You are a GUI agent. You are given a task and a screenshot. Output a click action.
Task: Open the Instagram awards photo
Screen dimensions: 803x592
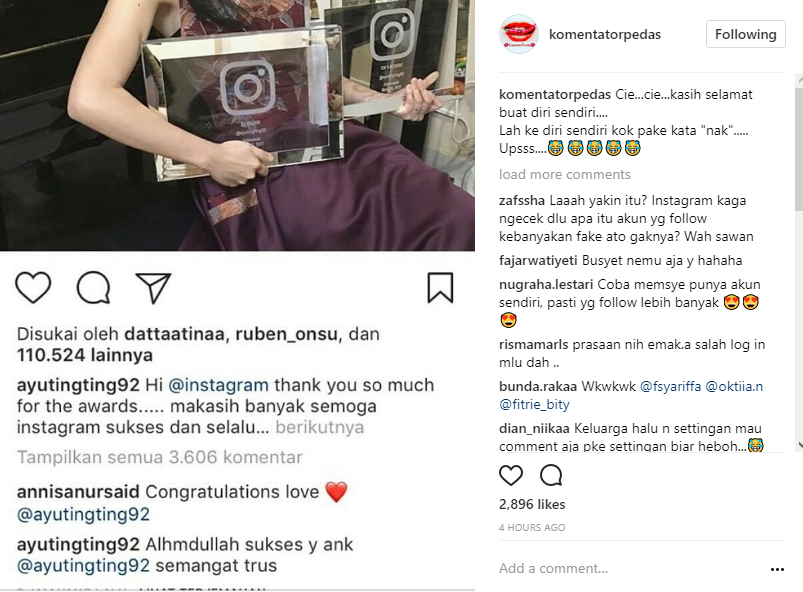click(237, 125)
